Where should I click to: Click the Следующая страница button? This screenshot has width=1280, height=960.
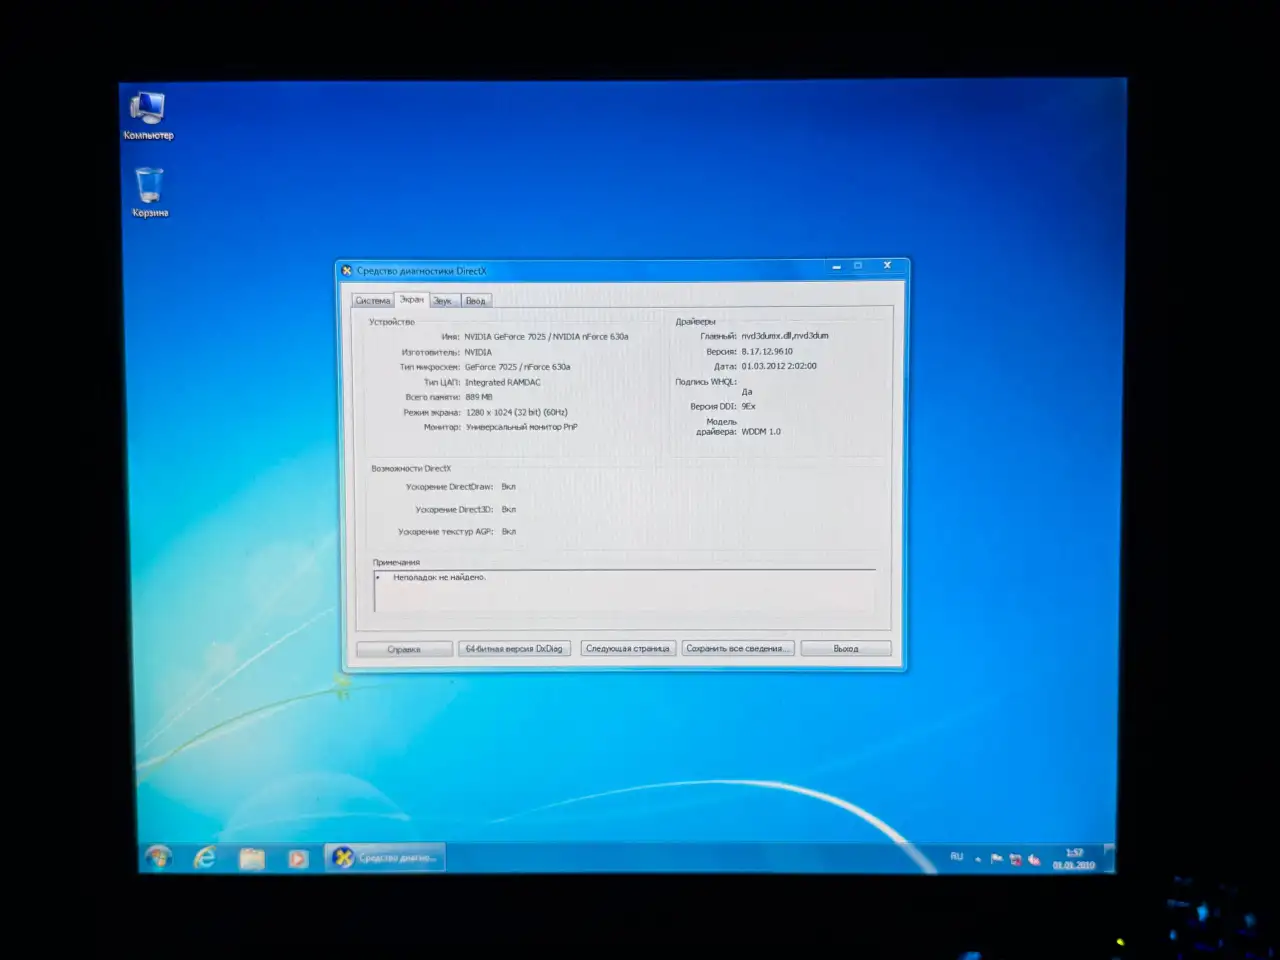click(628, 648)
